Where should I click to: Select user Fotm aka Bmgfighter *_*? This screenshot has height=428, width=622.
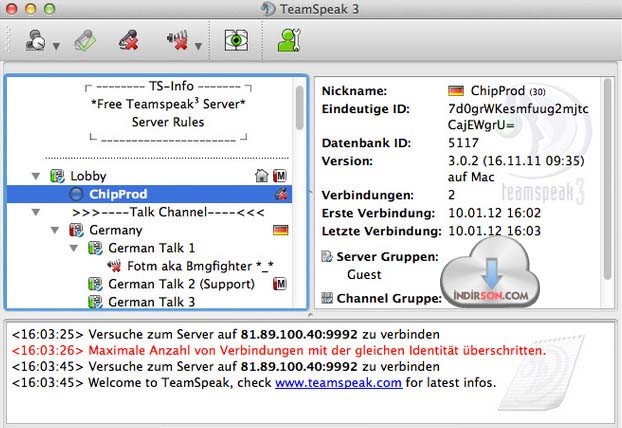(x=200, y=266)
